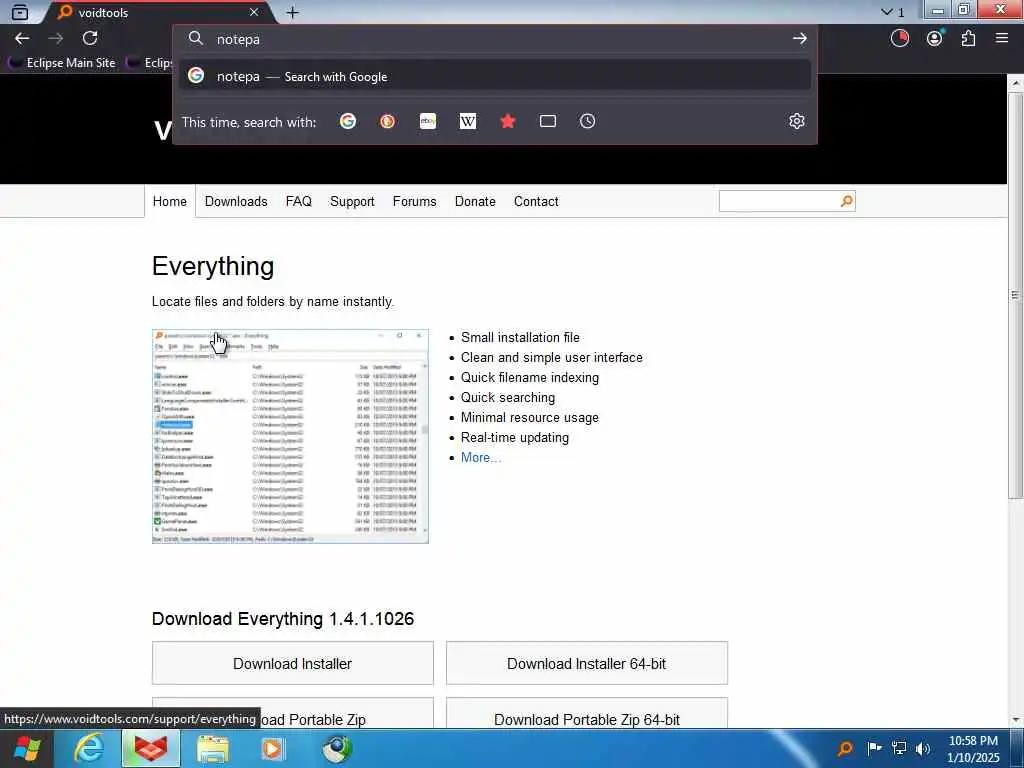Click into the address bar text 'notepa'
This screenshot has width=1024, height=768.
(x=238, y=39)
